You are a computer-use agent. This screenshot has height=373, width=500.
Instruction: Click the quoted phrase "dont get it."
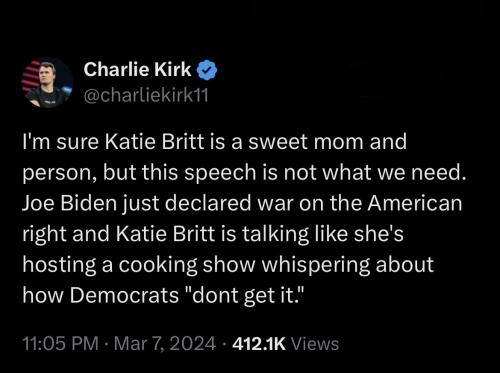(245, 296)
